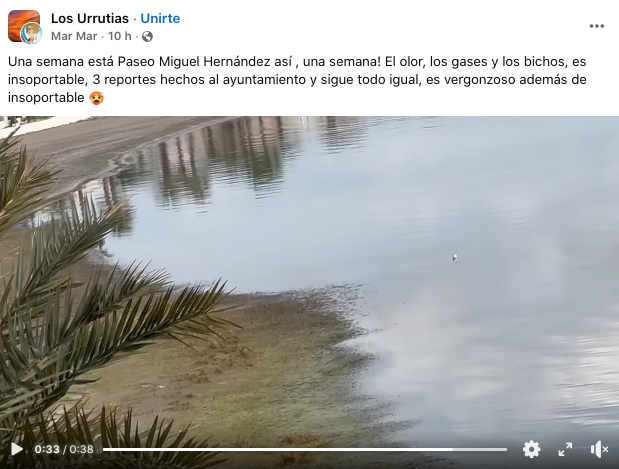619x469 pixels.
Task: Click the post text about Paseo Miguel Hernández
Action: pyautogui.click(x=297, y=79)
